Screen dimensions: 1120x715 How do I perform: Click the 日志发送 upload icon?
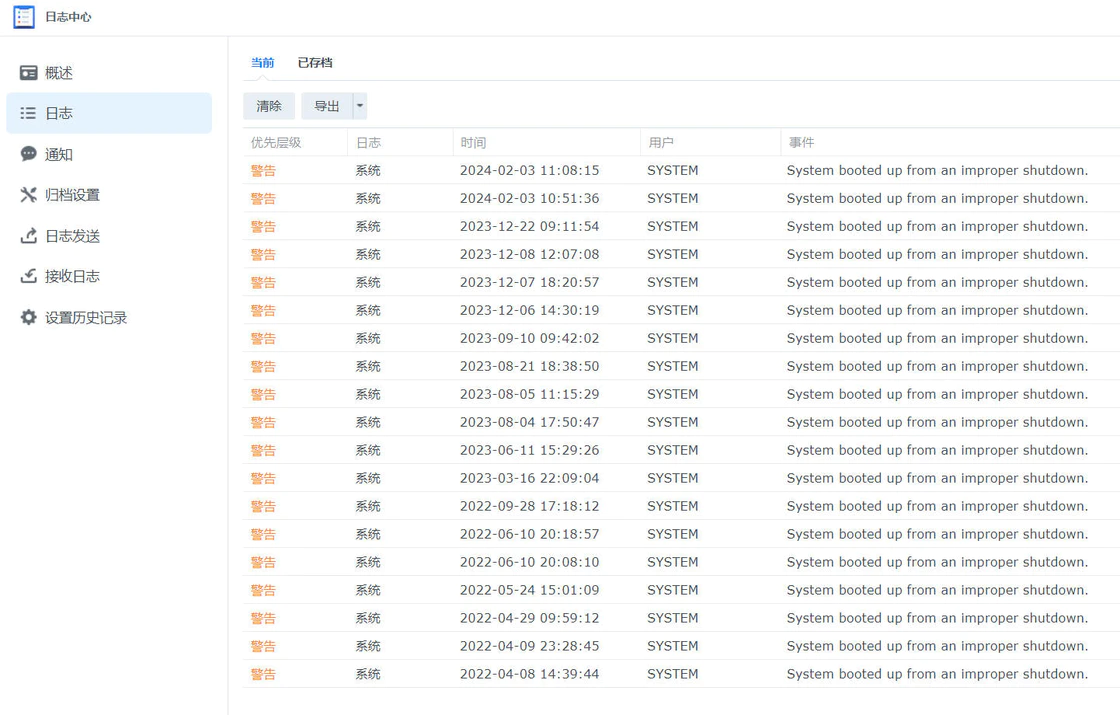pyautogui.click(x=29, y=236)
